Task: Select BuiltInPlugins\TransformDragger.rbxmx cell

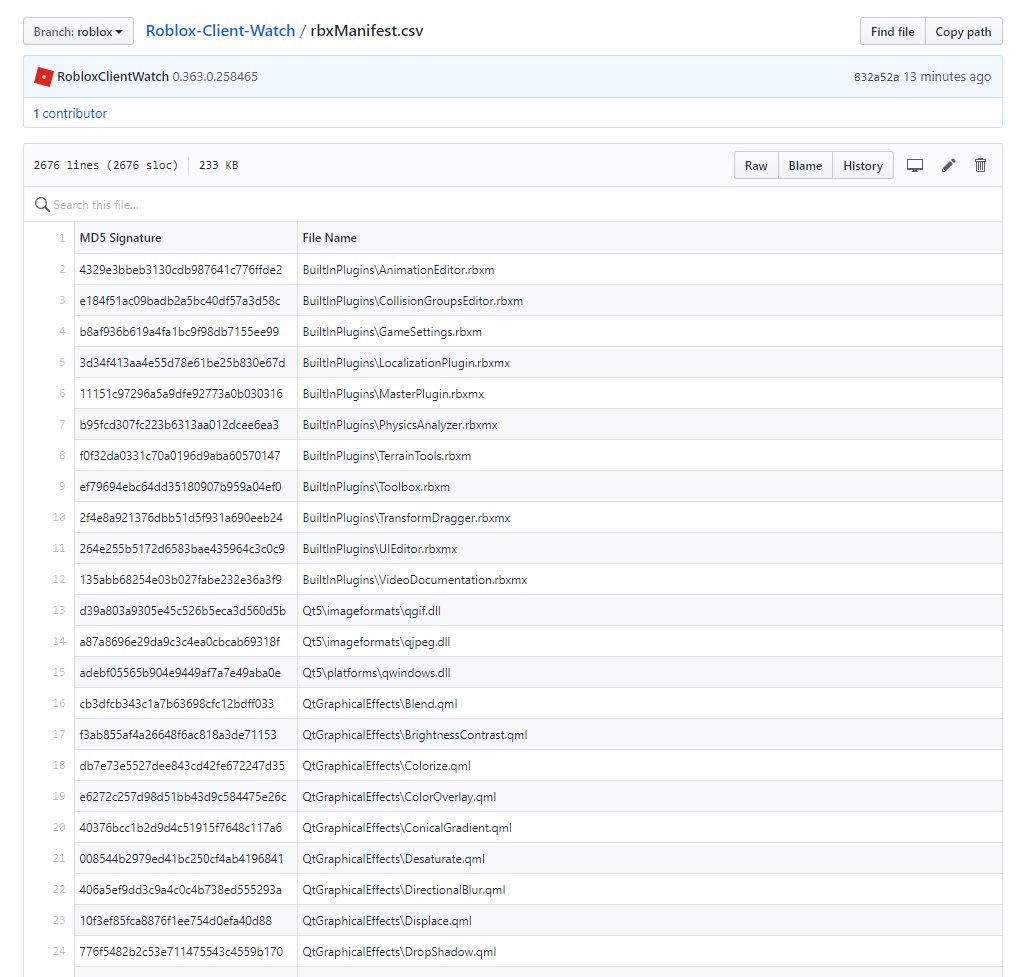Action: (650, 517)
